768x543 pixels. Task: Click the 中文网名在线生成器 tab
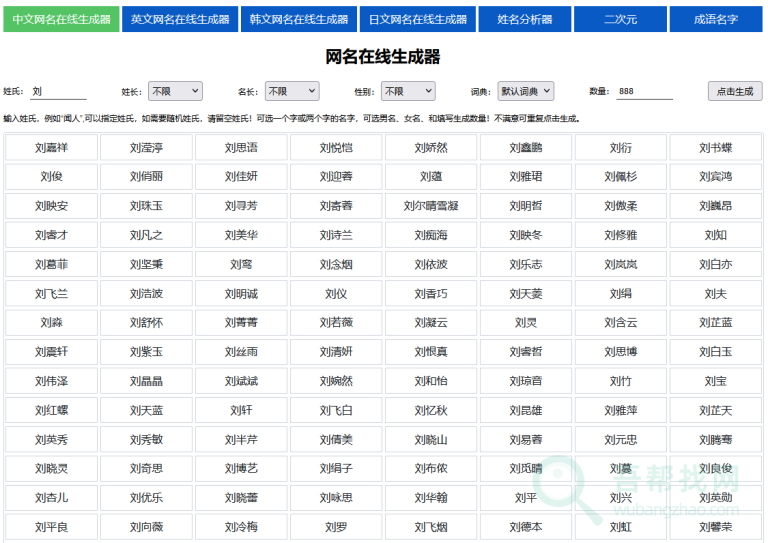click(61, 19)
